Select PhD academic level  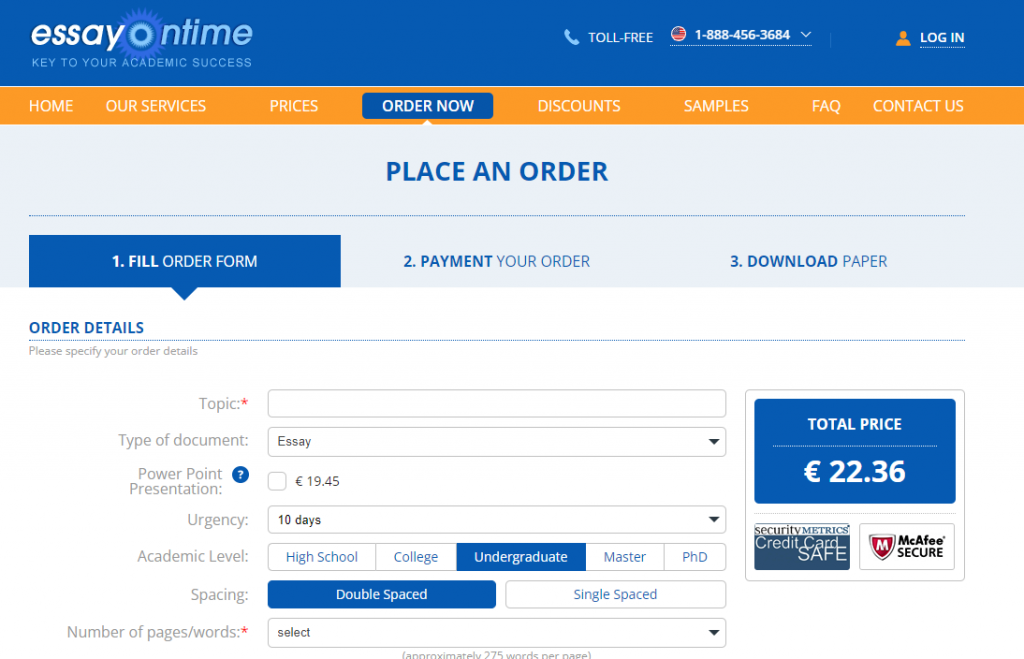pyautogui.click(x=695, y=557)
